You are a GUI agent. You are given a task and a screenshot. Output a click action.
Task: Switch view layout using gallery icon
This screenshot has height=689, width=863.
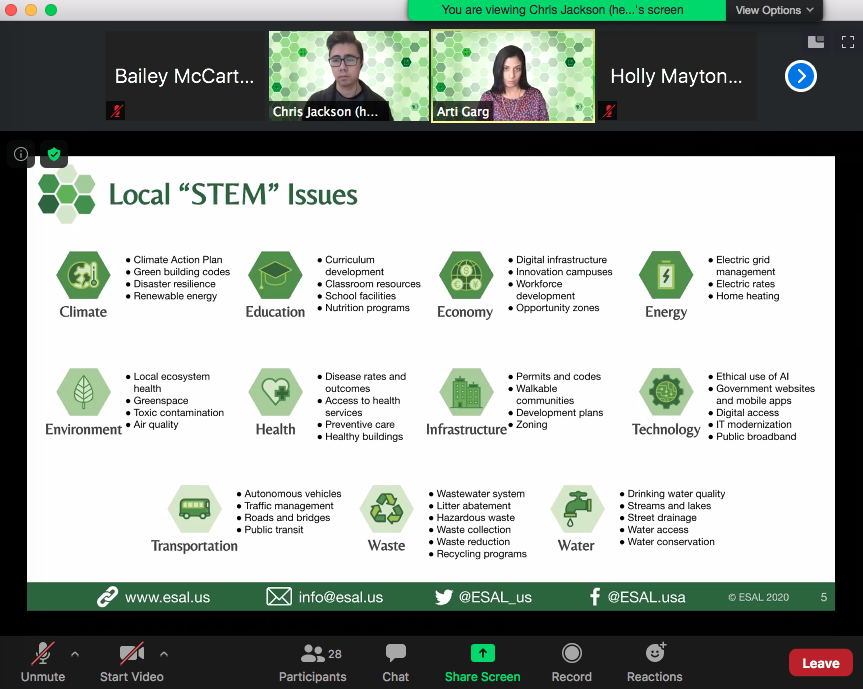[815, 42]
